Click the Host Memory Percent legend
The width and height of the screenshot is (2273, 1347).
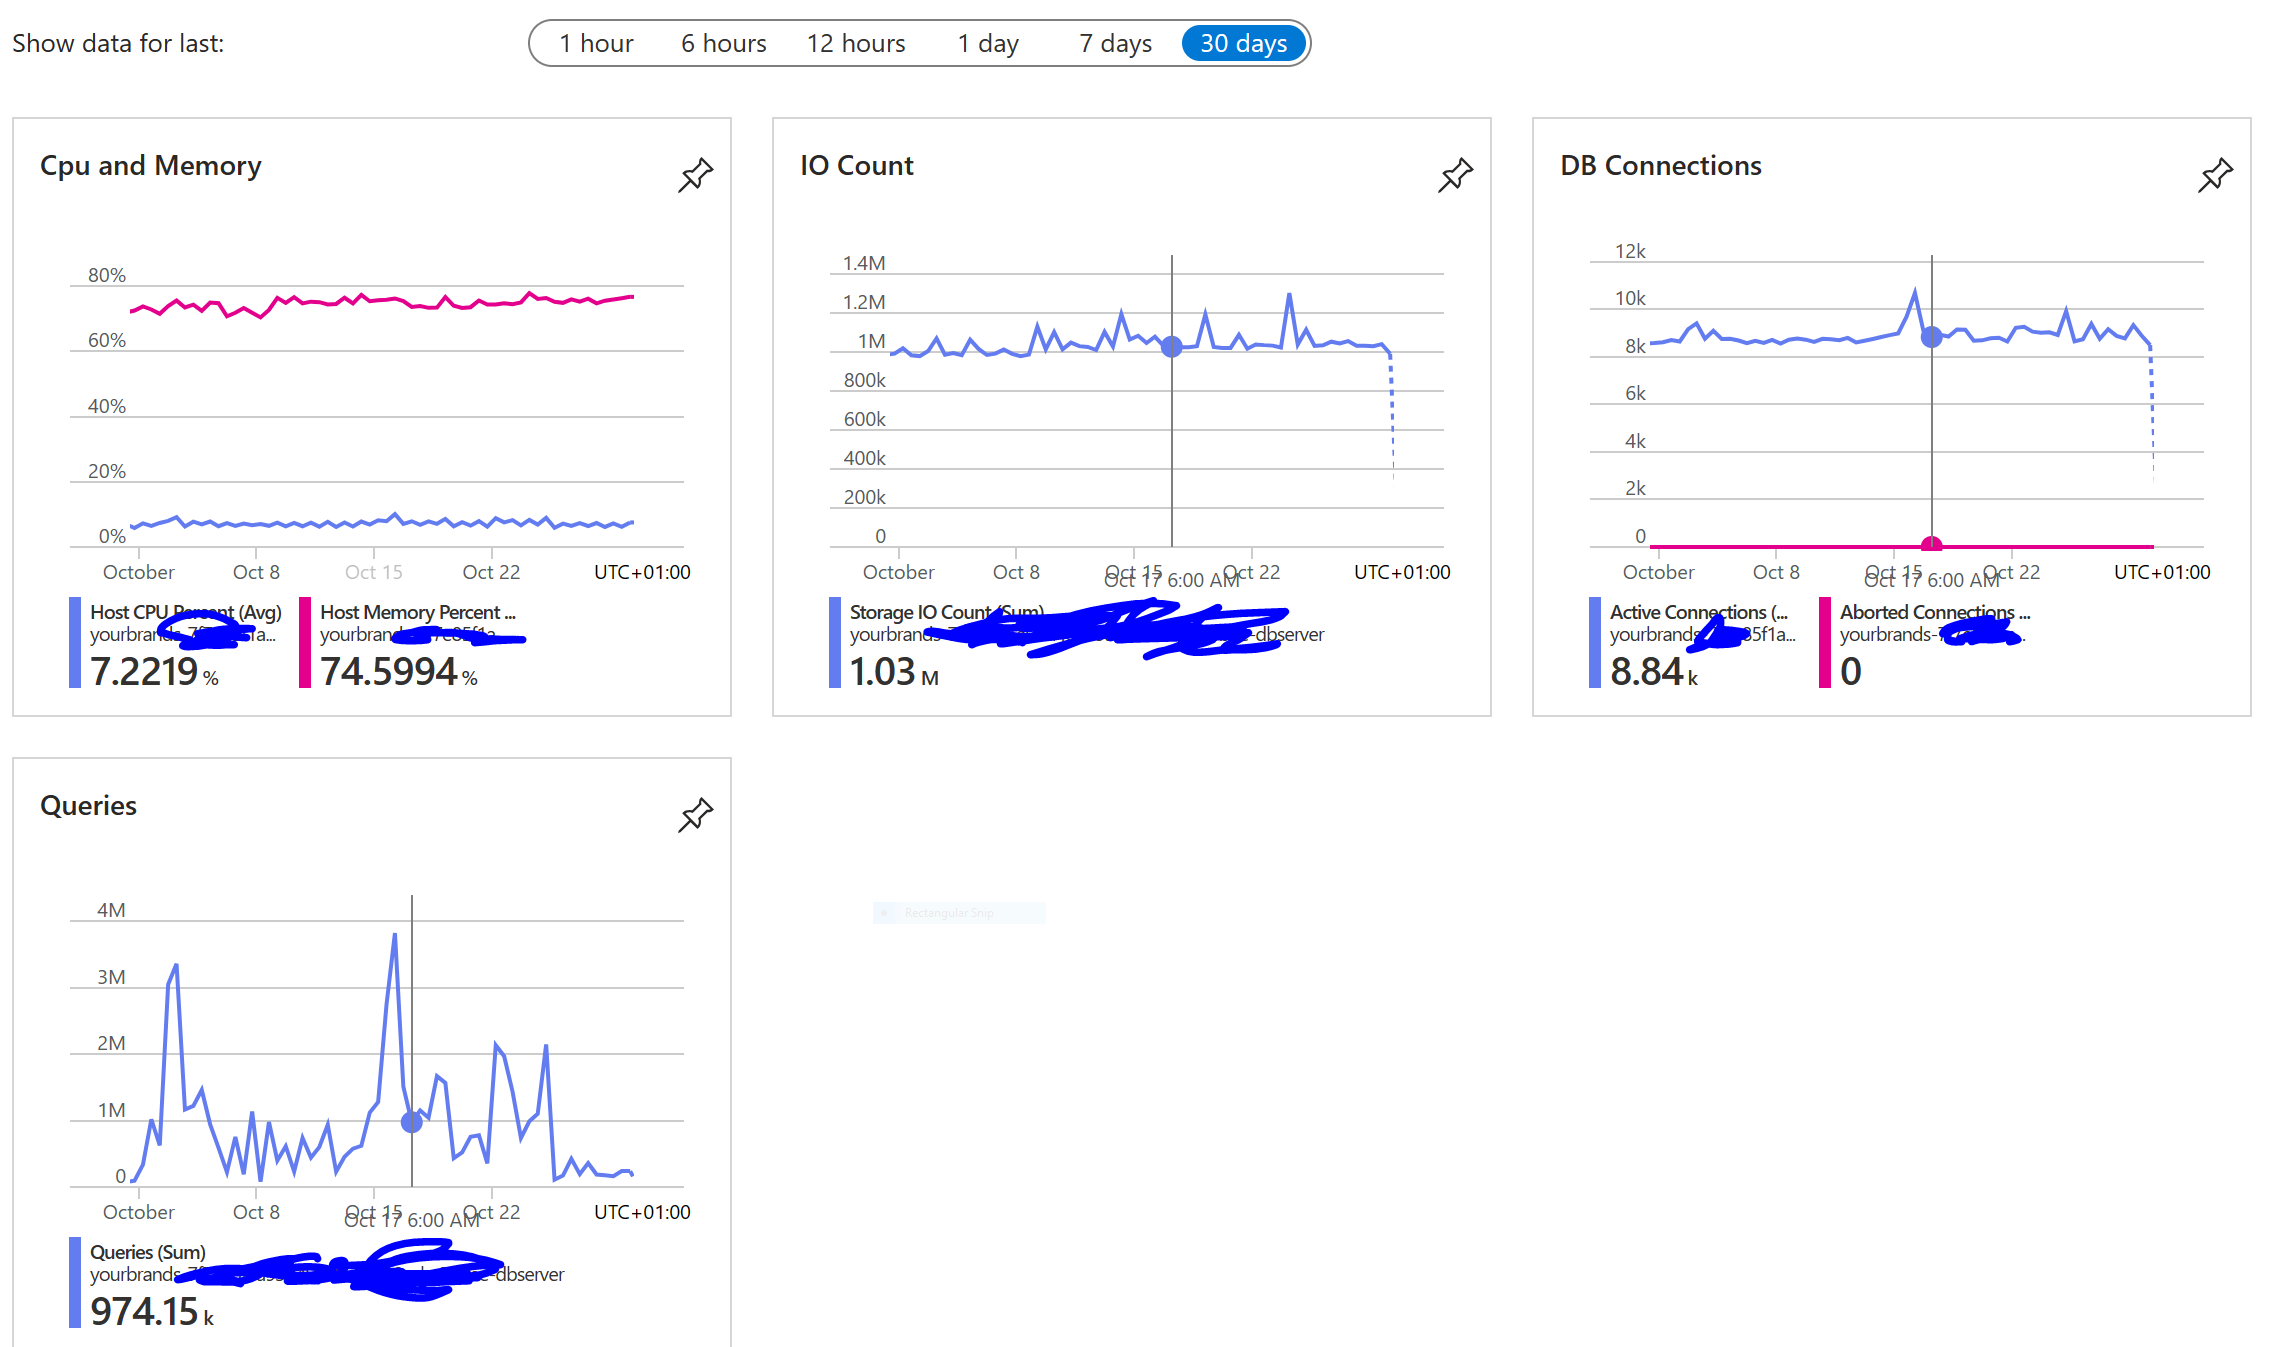point(418,612)
